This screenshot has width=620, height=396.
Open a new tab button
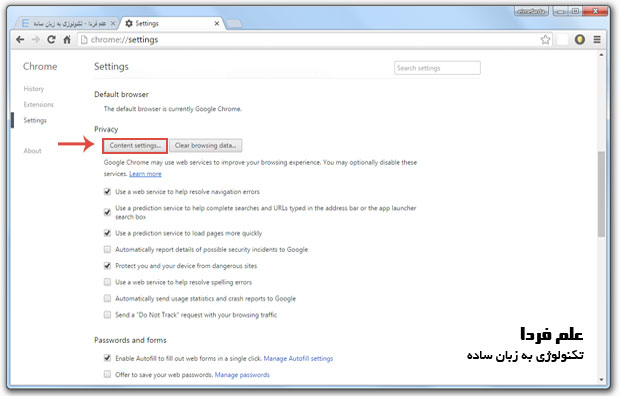click(x=234, y=24)
